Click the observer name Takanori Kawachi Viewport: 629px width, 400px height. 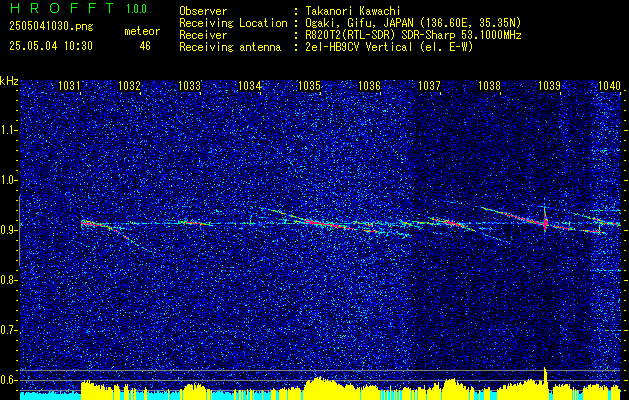point(352,11)
